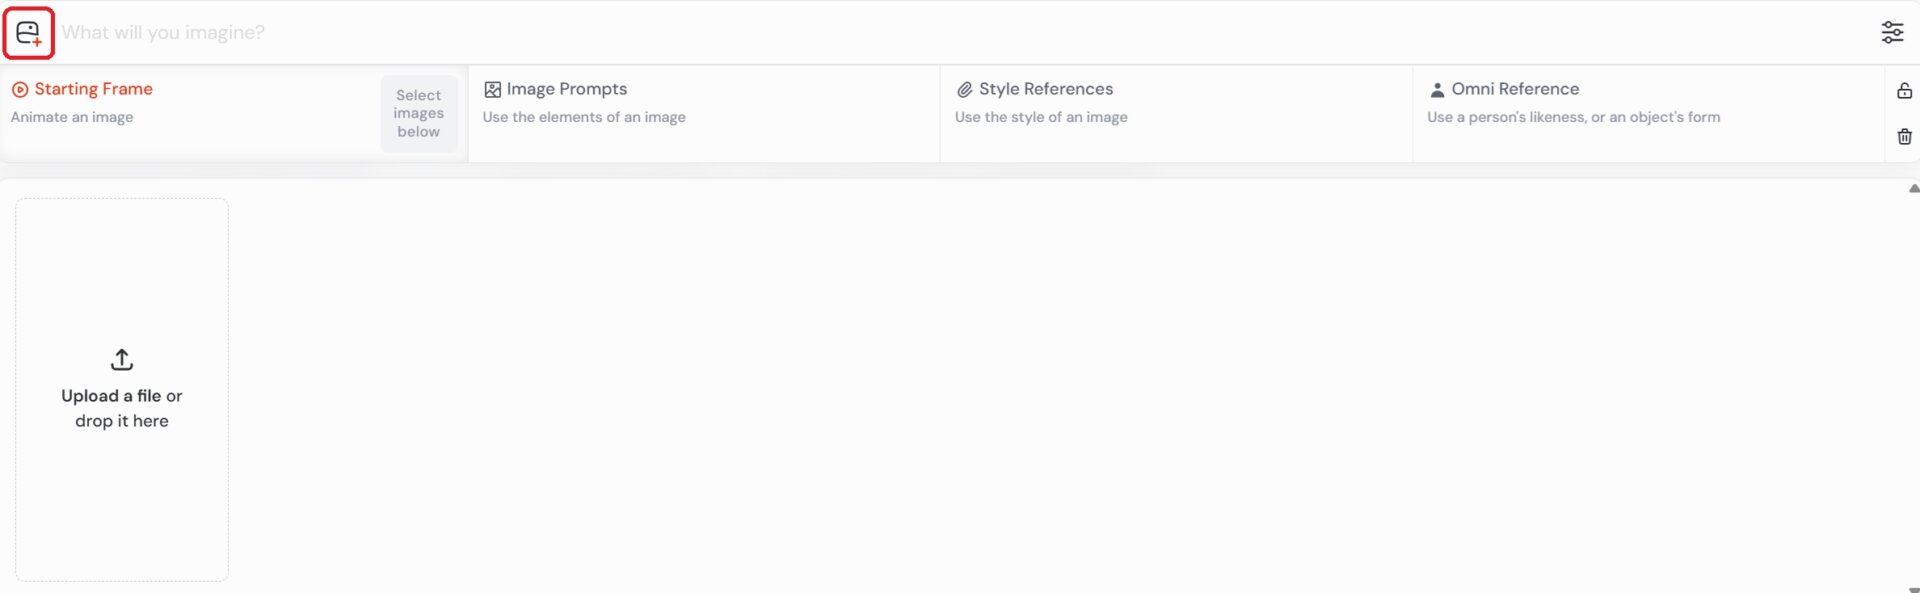Click the Style References paperclip icon
This screenshot has height=593, width=1920.
pos(964,90)
